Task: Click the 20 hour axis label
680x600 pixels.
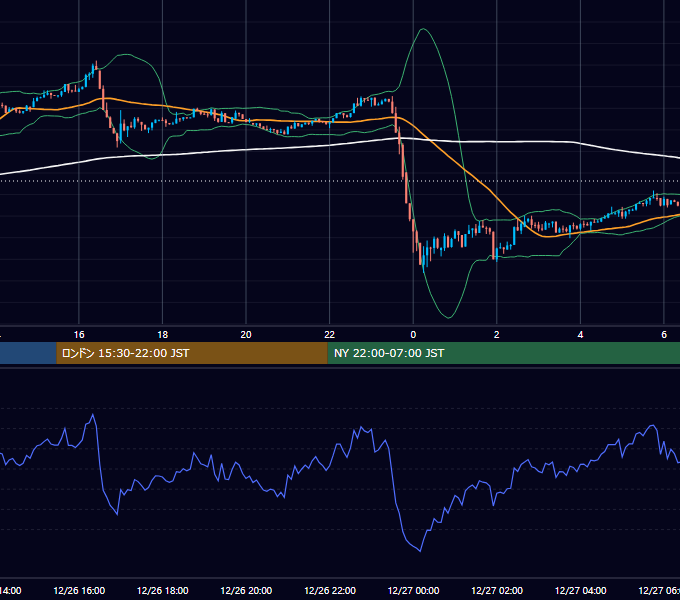Action: pos(246,335)
